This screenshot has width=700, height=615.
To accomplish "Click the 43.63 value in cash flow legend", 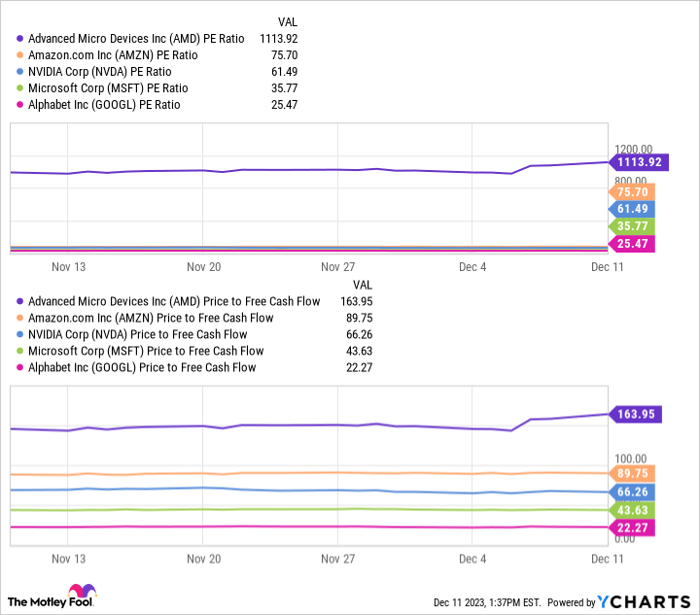I will click(359, 351).
